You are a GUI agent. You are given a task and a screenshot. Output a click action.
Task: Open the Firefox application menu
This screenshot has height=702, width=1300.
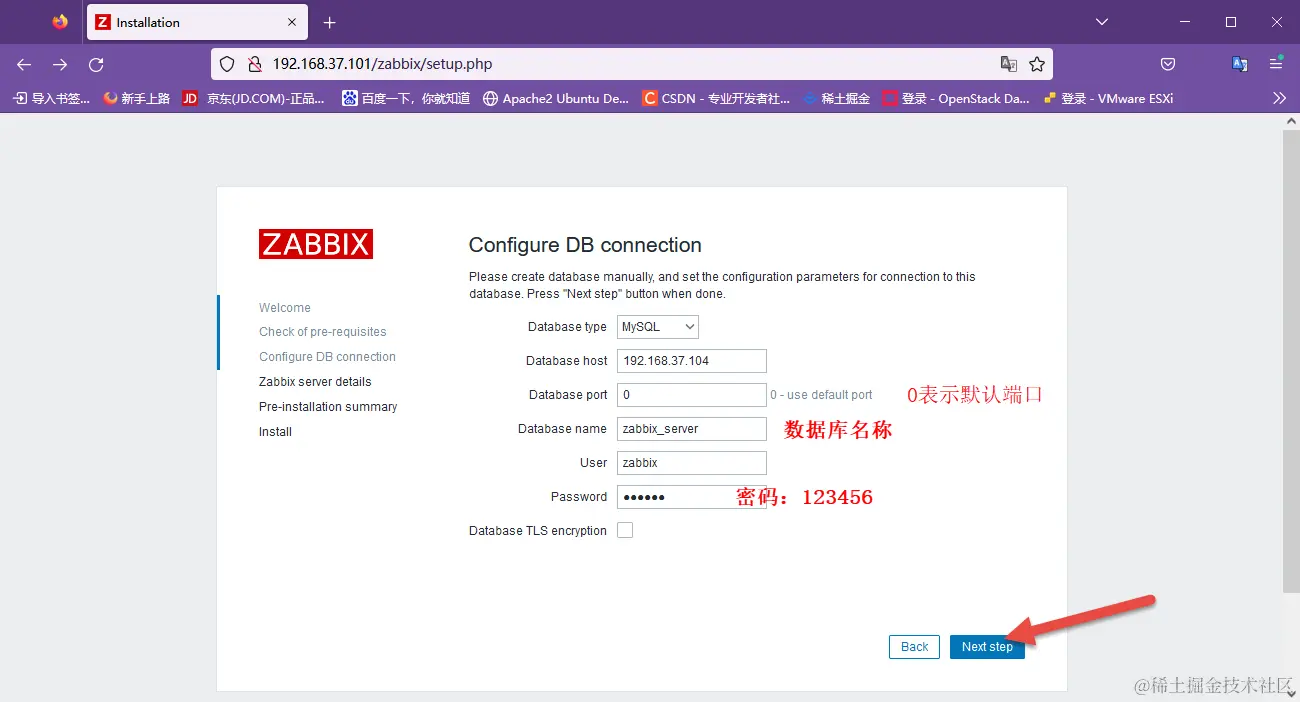click(1276, 63)
